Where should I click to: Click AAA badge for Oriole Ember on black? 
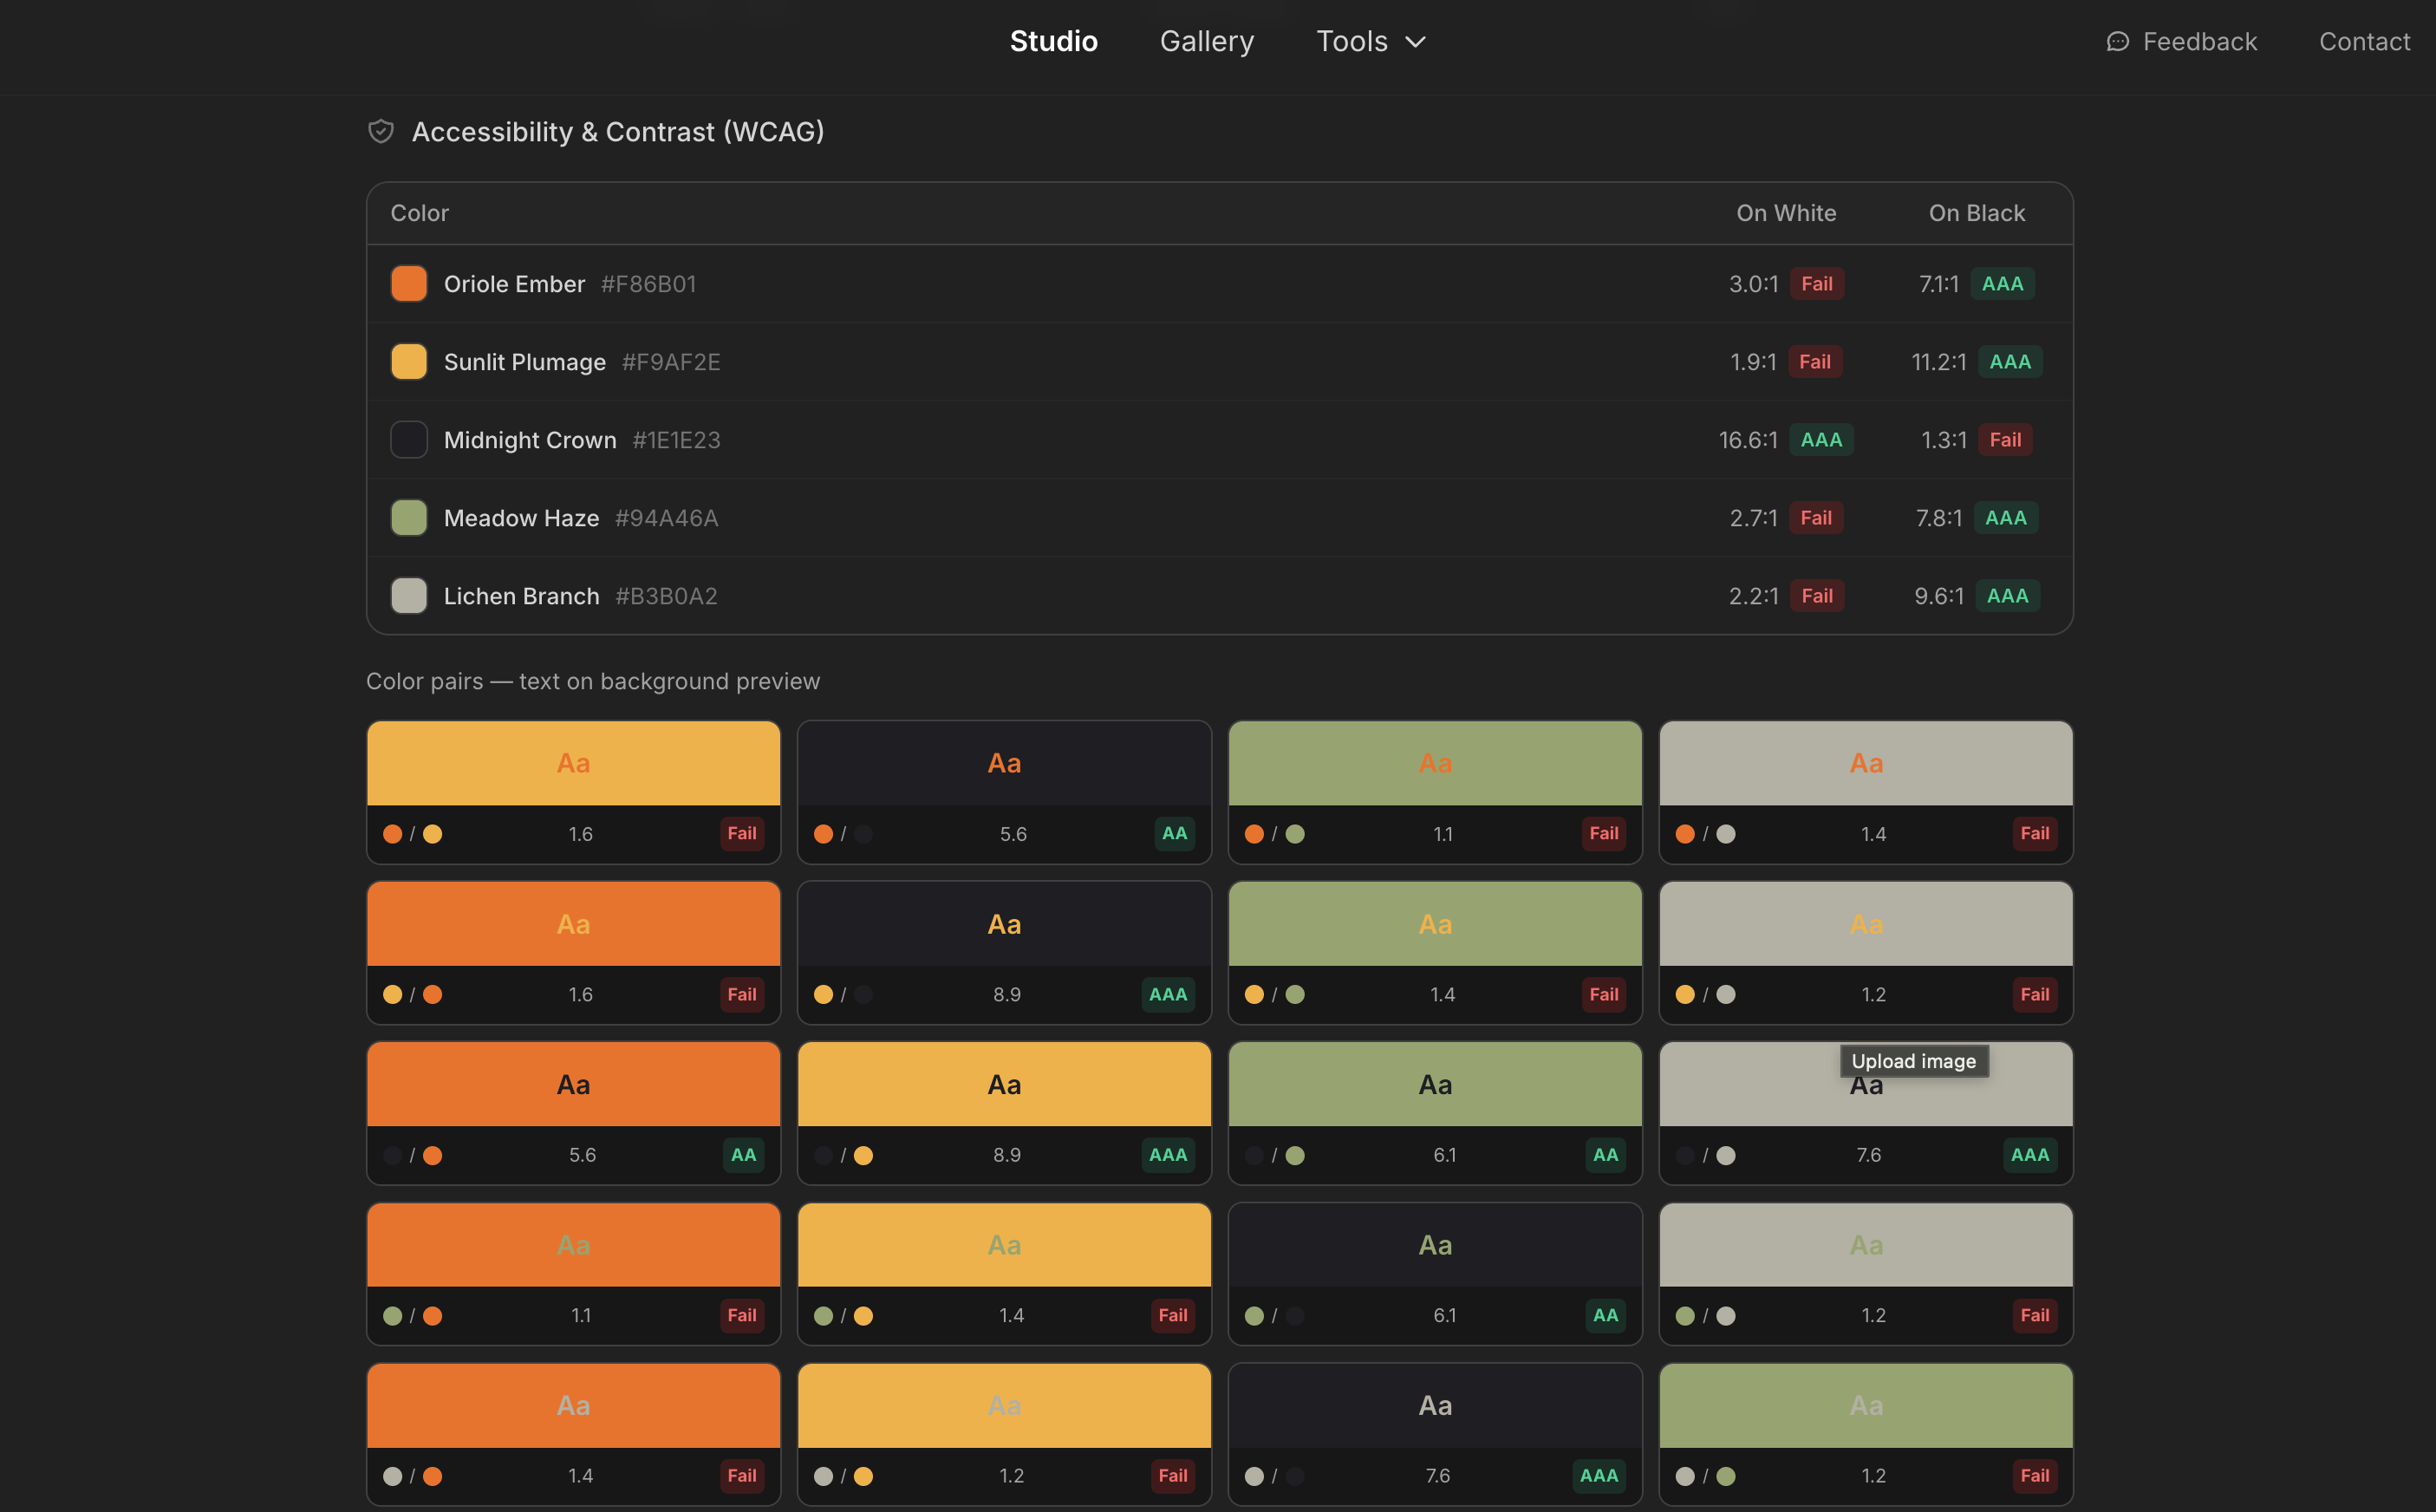pos(2002,284)
